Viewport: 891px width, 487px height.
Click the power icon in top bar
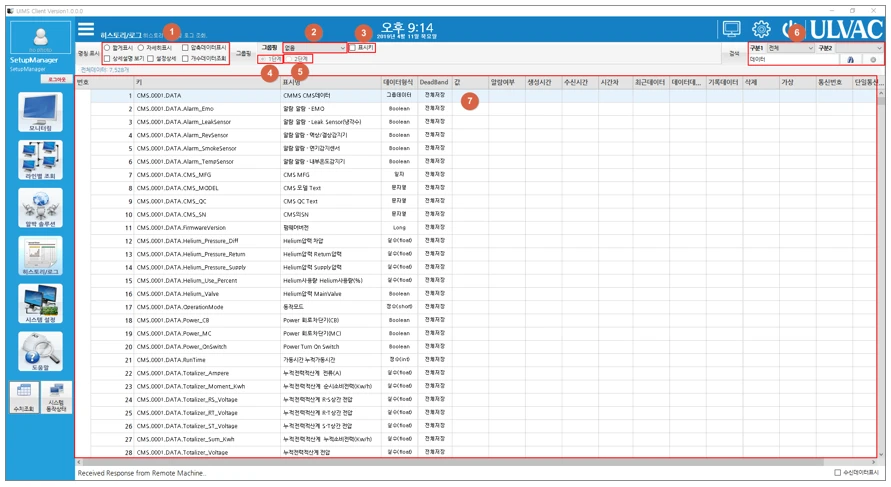(x=789, y=29)
